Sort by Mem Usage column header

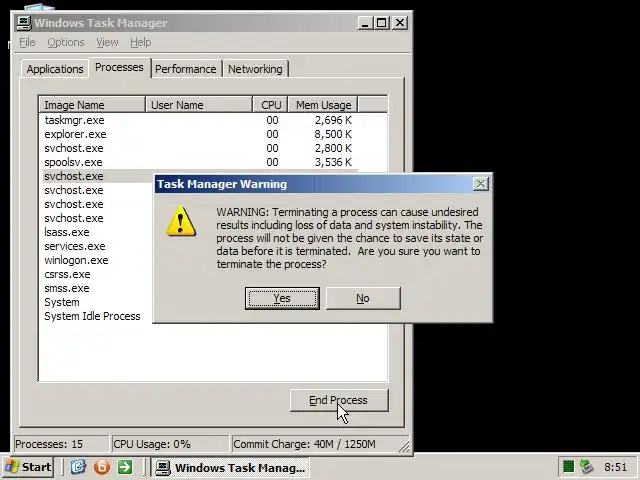(323, 105)
